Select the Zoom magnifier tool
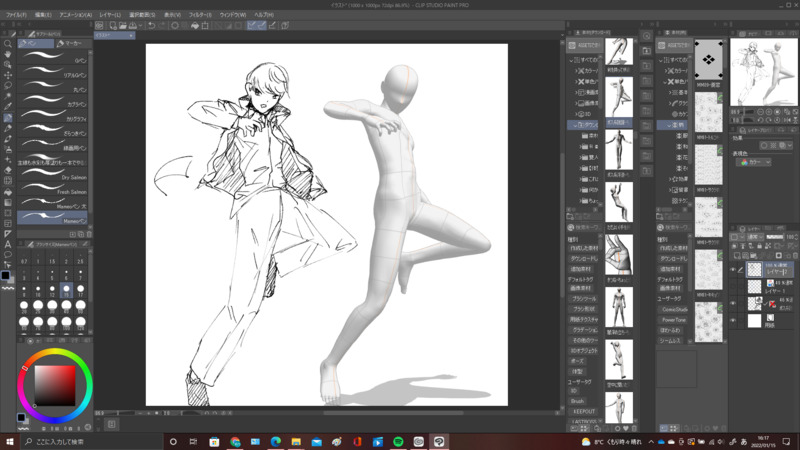Viewport: 800px width, 450px height. pyautogui.click(x=8, y=44)
